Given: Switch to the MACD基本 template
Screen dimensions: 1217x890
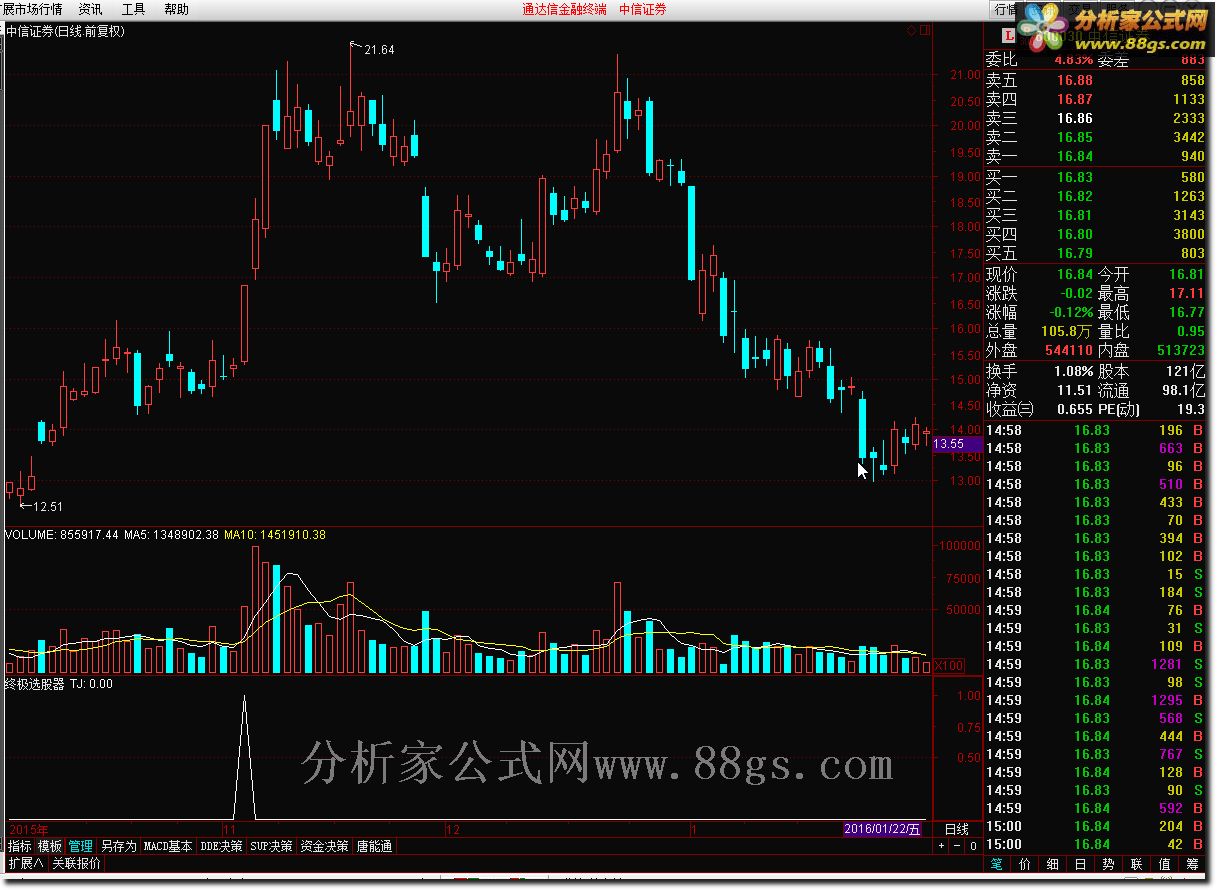Looking at the screenshot, I should pos(168,846).
